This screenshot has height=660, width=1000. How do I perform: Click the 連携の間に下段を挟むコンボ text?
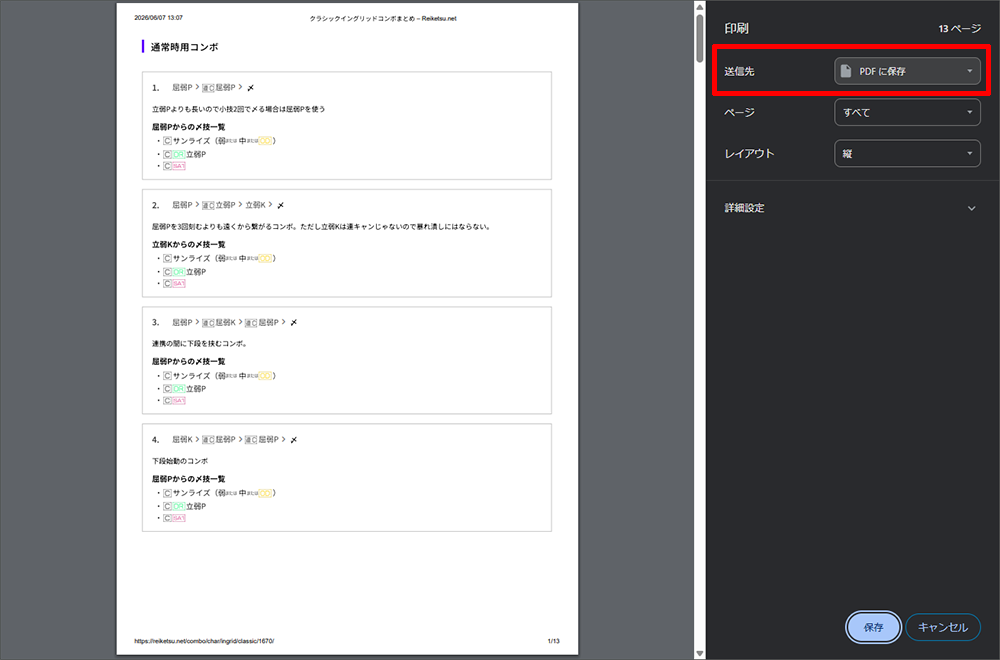tap(200, 344)
